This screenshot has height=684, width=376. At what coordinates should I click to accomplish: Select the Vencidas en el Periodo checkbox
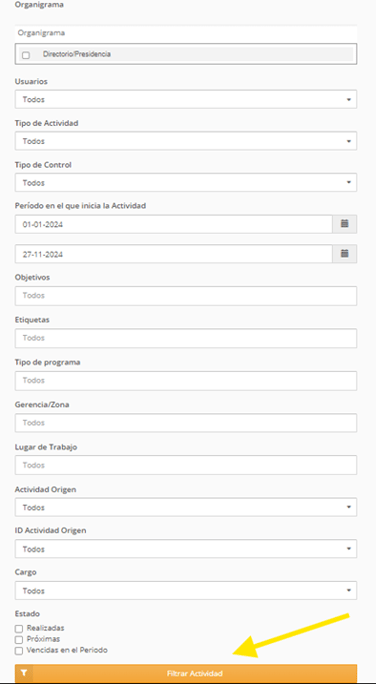click(x=19, y=651)
